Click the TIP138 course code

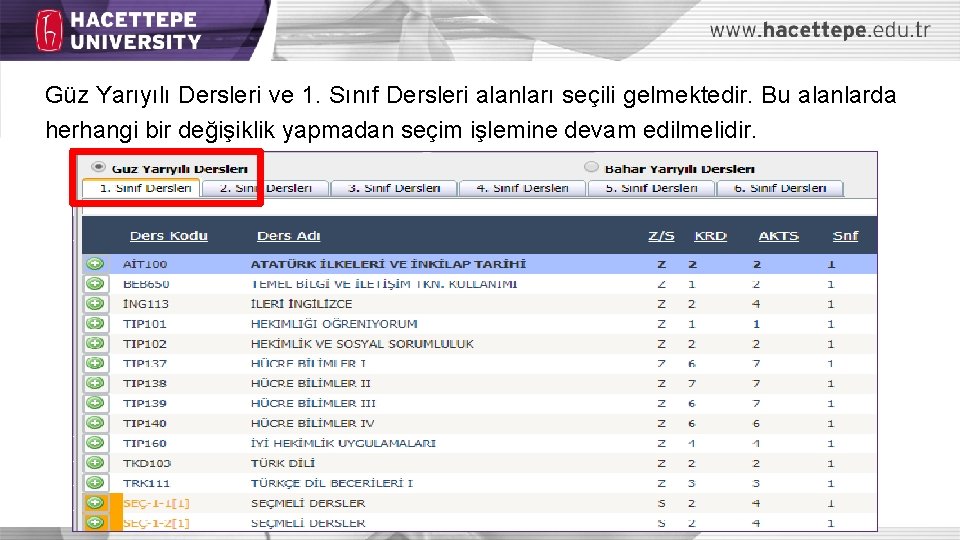[x=144, y=383]
